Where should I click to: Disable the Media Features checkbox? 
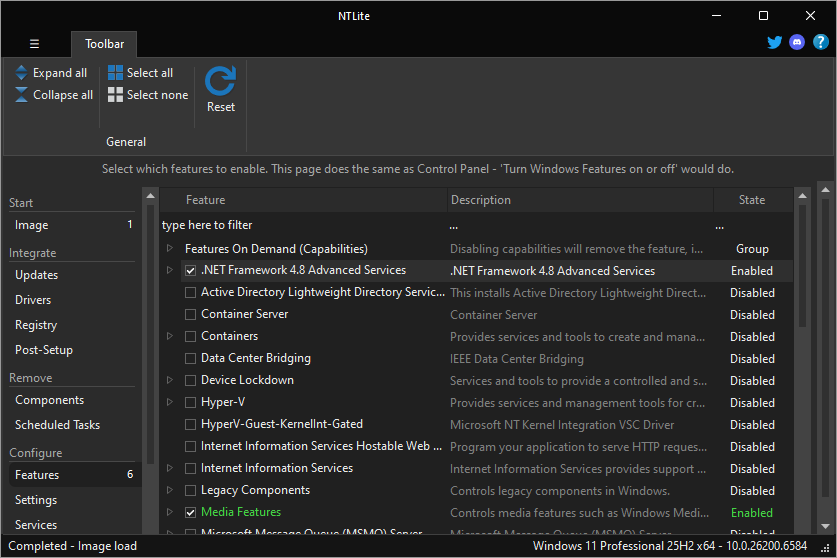pyautogui.click(x=191, y=512)
